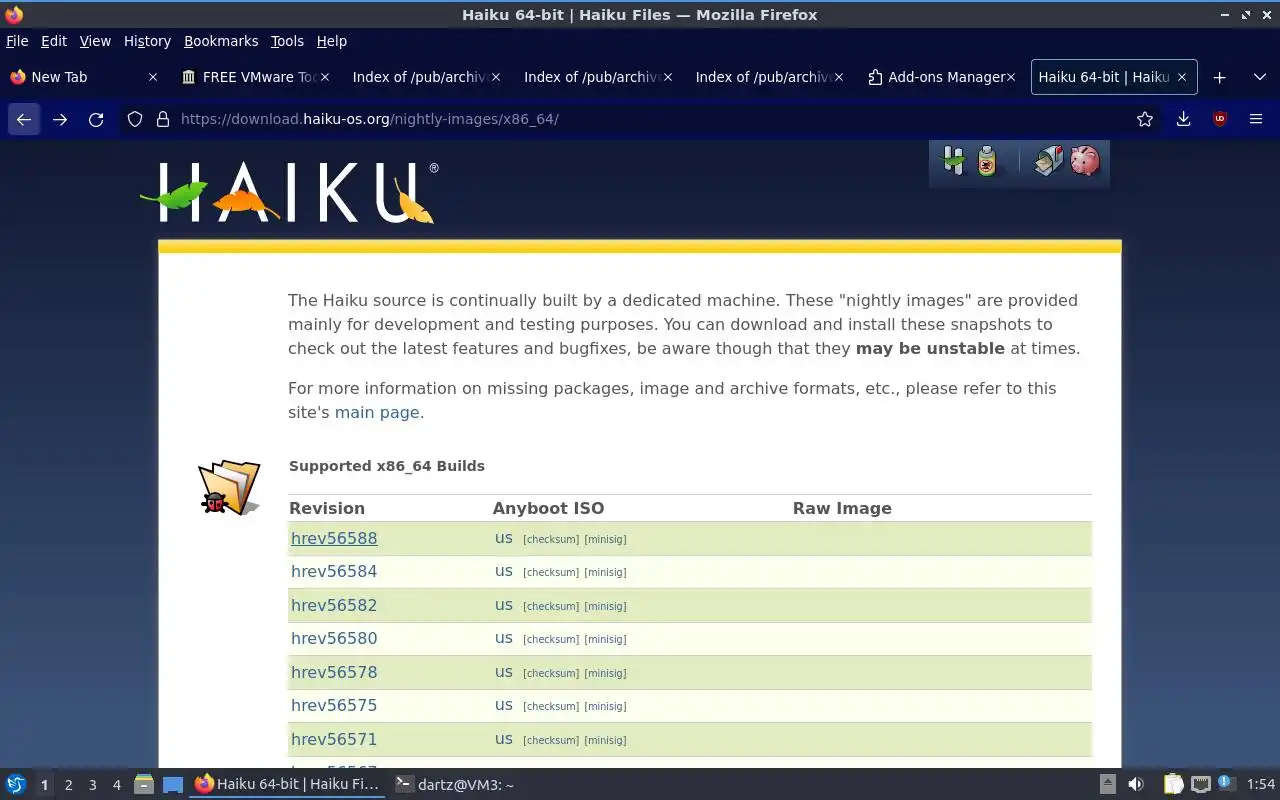Click the pink piggy bank donate icon
1280x800 pixels.
1085,161
